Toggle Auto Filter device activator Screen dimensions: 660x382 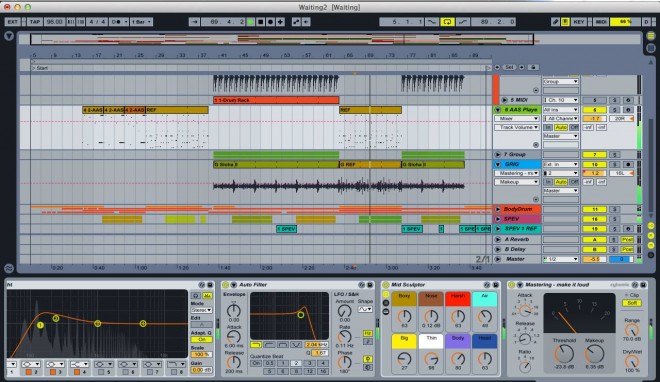click(225, 285)
